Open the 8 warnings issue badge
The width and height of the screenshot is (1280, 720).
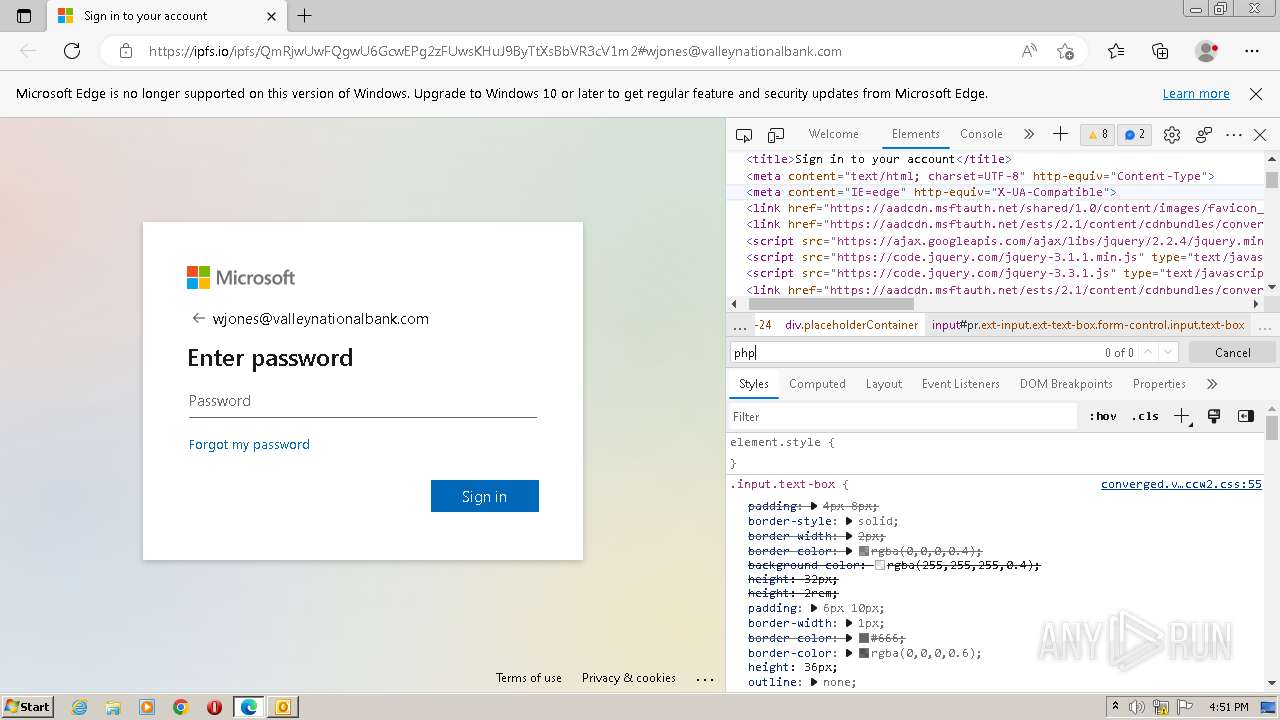[1098, 134]
